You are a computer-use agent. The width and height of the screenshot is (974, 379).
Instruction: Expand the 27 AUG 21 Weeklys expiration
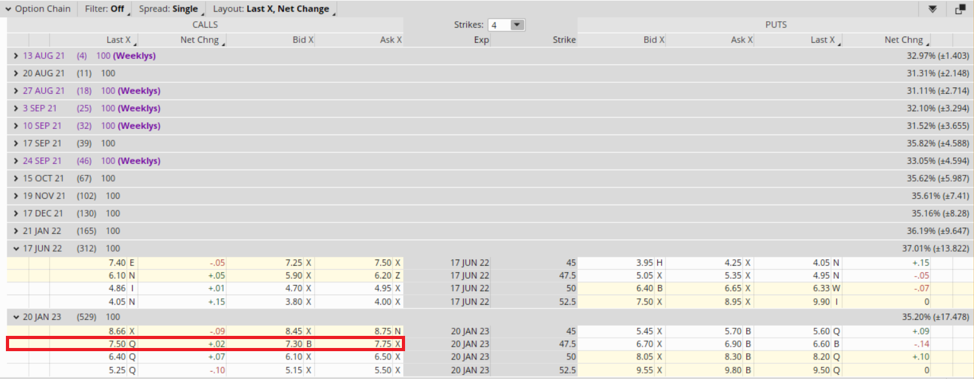coord(16,91)
